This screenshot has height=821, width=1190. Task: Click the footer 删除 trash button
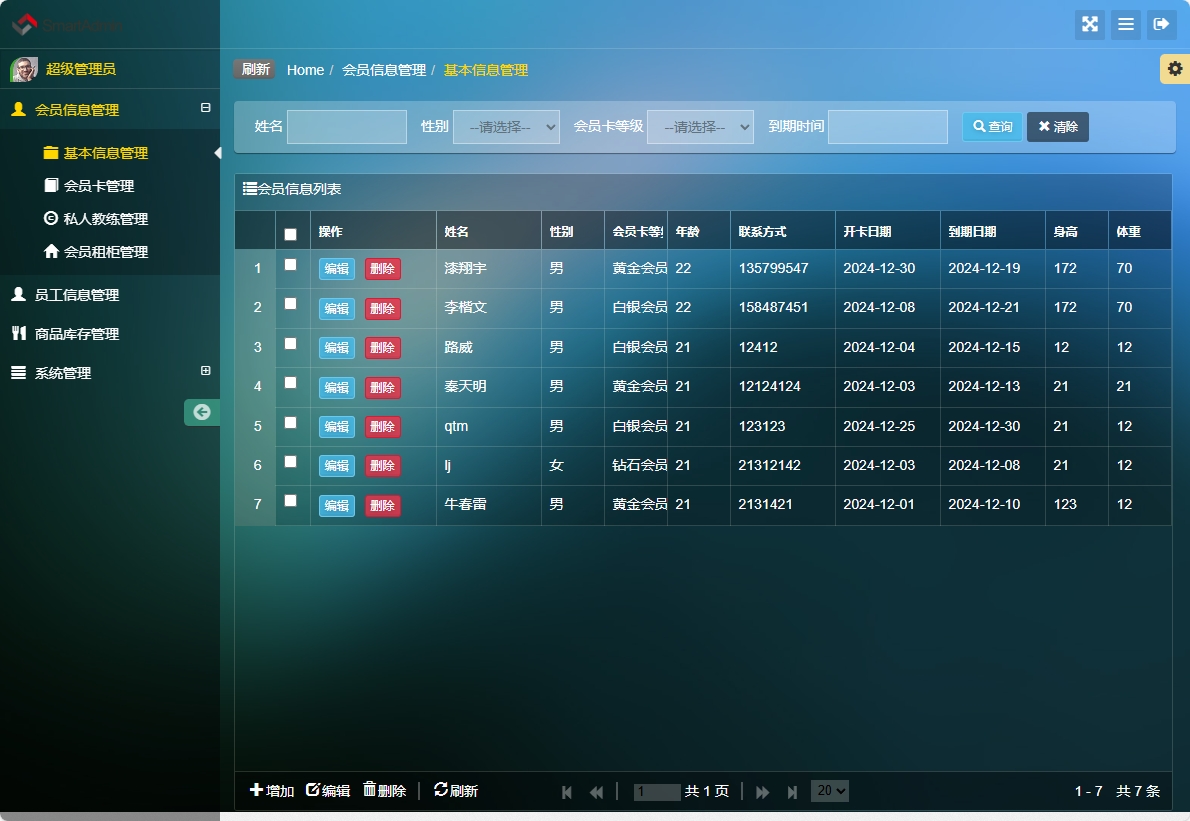click(x=385, y=791)
